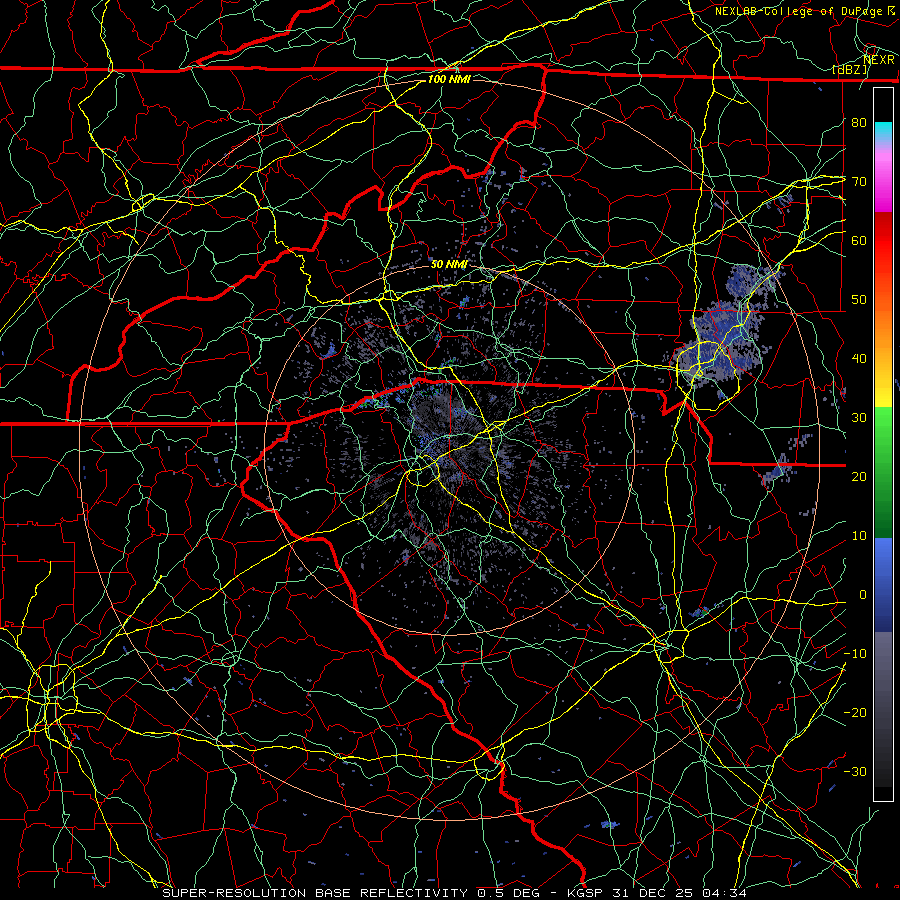This screenshot has height=900, width=900.
Task: Click the 20 dBZ scale value
Action: pos(859,476)
